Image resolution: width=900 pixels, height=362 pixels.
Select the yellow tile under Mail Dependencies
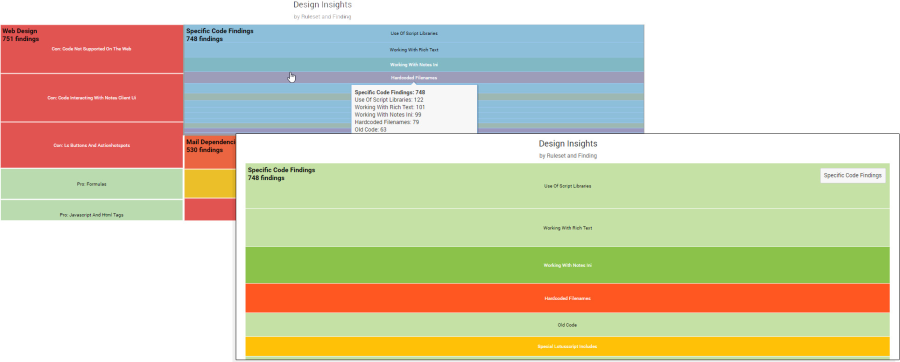210,184
